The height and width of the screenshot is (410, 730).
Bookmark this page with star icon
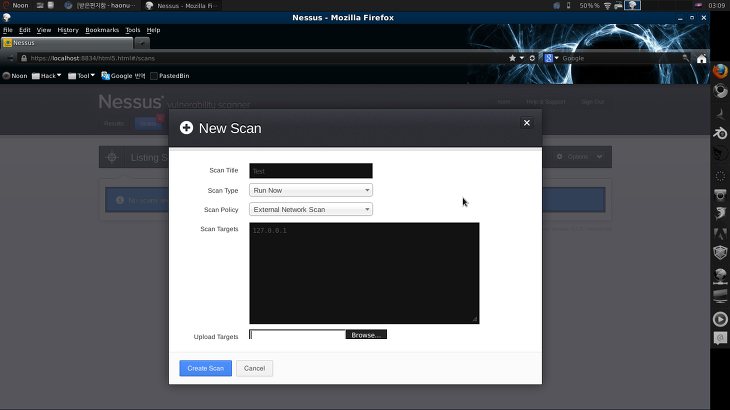click(x=512, y=58)
